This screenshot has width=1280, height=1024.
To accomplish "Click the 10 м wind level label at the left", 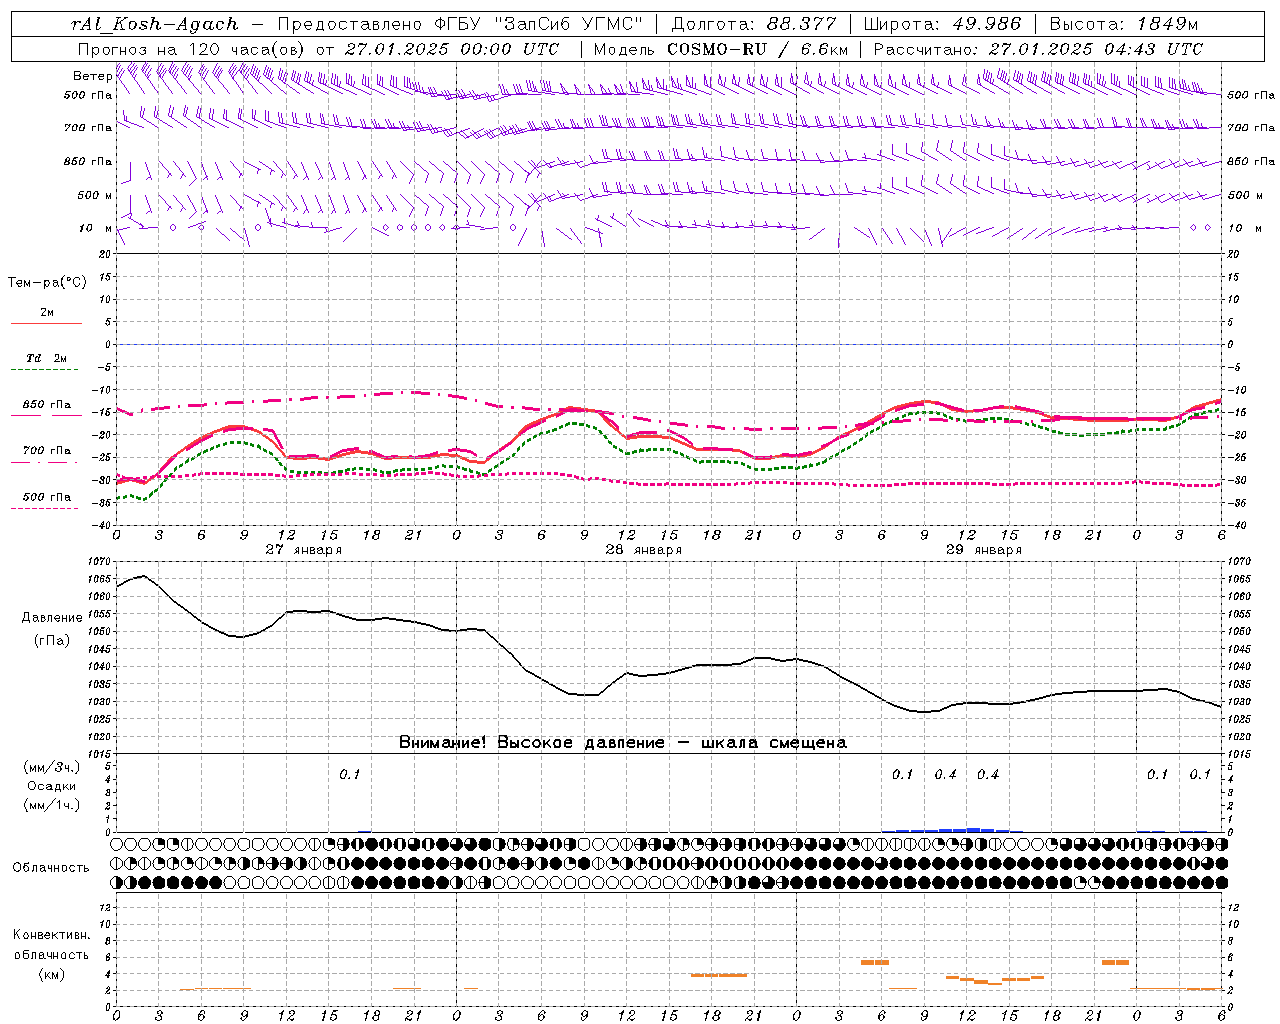I will point(96,229).
